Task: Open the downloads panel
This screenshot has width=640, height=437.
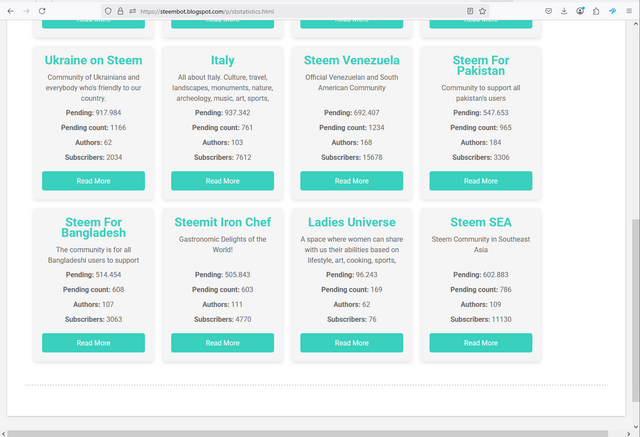Action: [564, 11]
